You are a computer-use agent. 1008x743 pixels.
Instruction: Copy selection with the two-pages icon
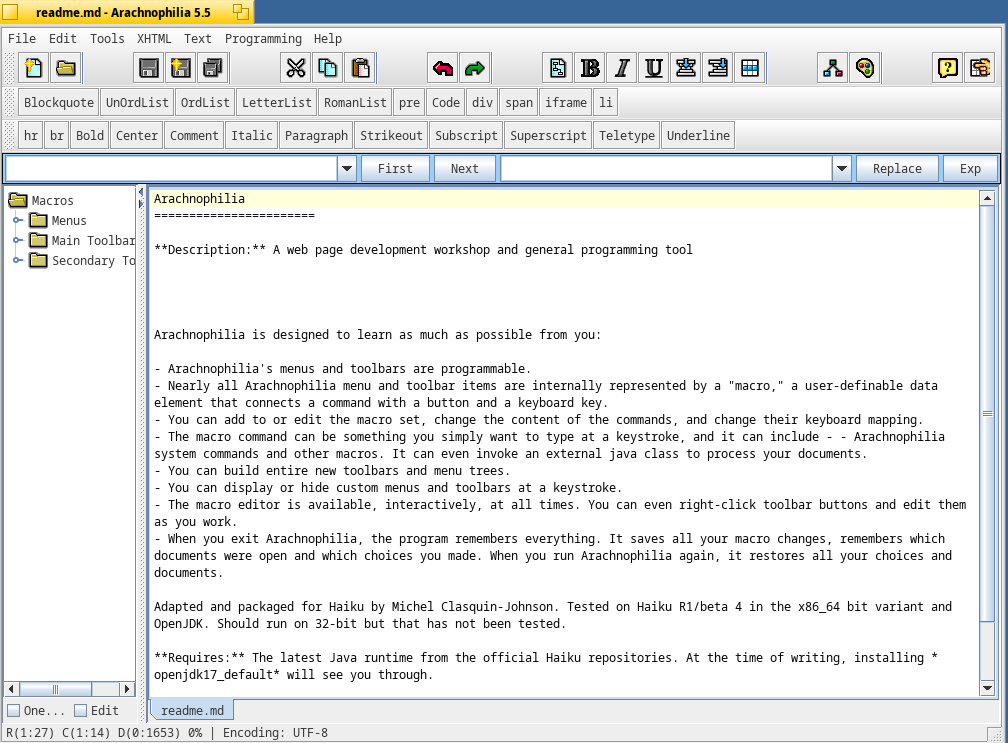click(x=328, y=68)
